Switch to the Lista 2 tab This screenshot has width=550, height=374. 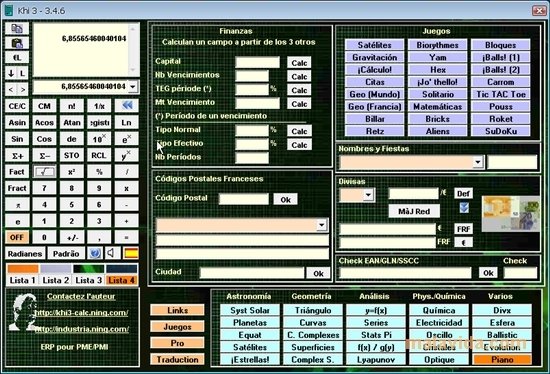[55, 280]
